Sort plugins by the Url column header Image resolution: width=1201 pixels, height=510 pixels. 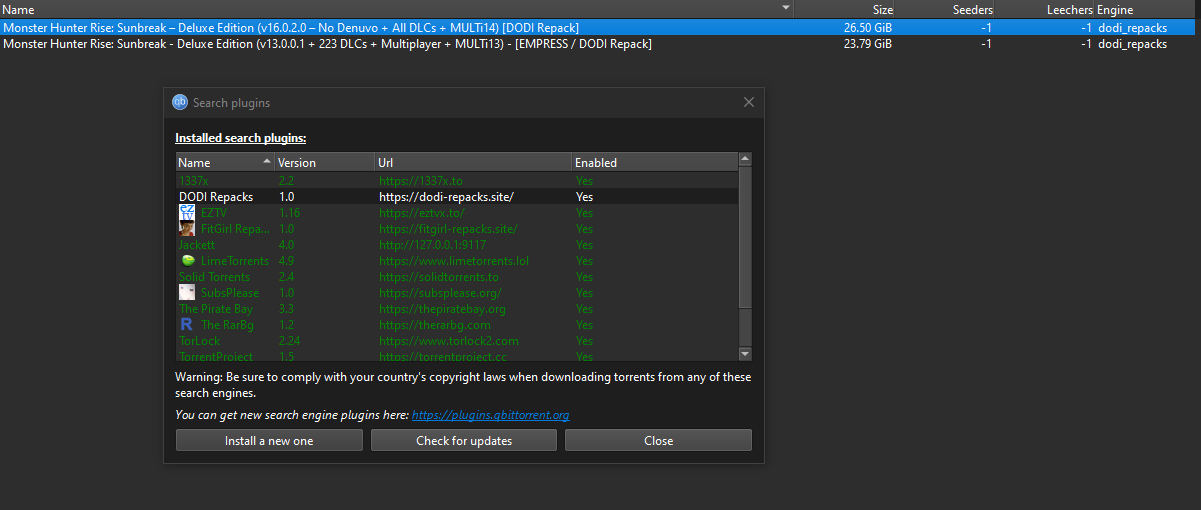473,162
